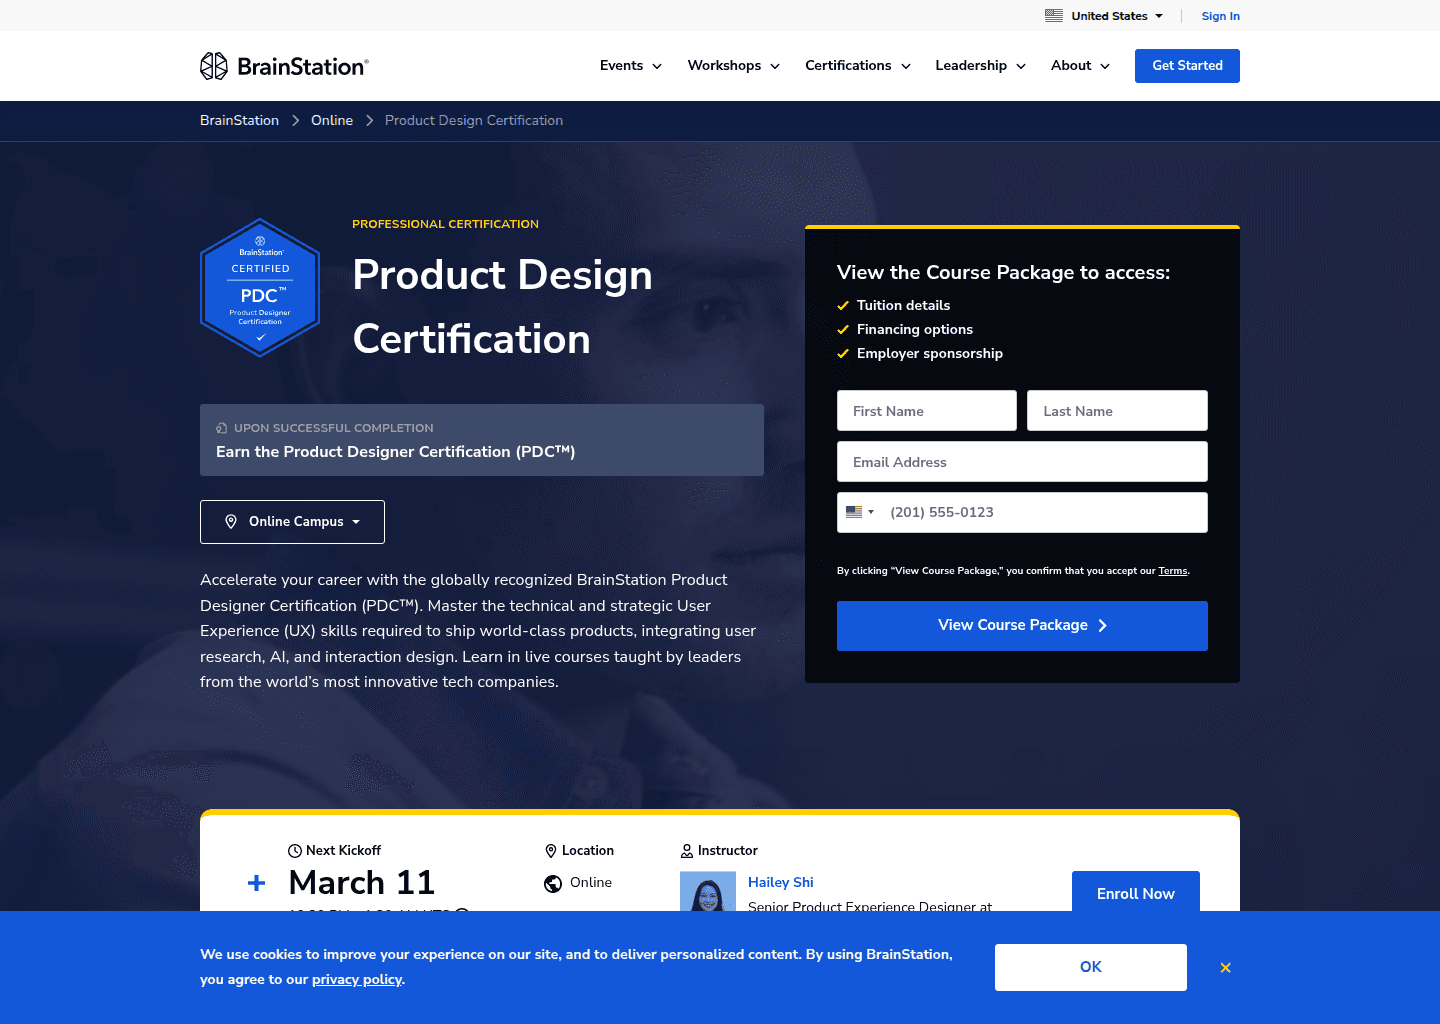Click the Enroll Now button

tap(1135, 893)
